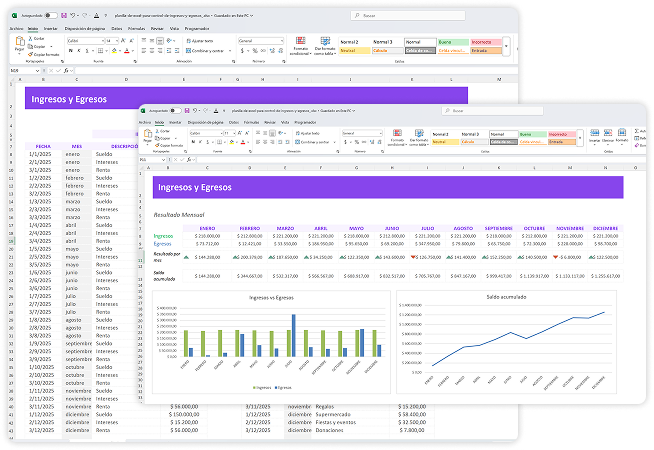Screen dimensions: 654x450
Task: Switch to Disposición de página tab, back window
Action: coord(85,28)
